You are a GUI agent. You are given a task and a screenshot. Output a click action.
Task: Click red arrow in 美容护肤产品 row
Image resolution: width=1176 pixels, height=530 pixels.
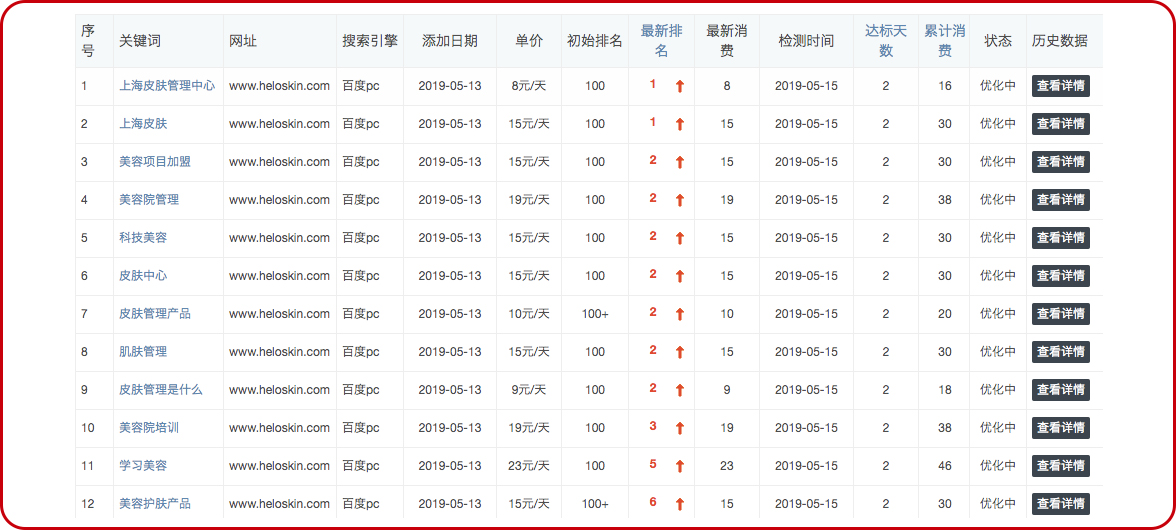(x=680, y=505)
